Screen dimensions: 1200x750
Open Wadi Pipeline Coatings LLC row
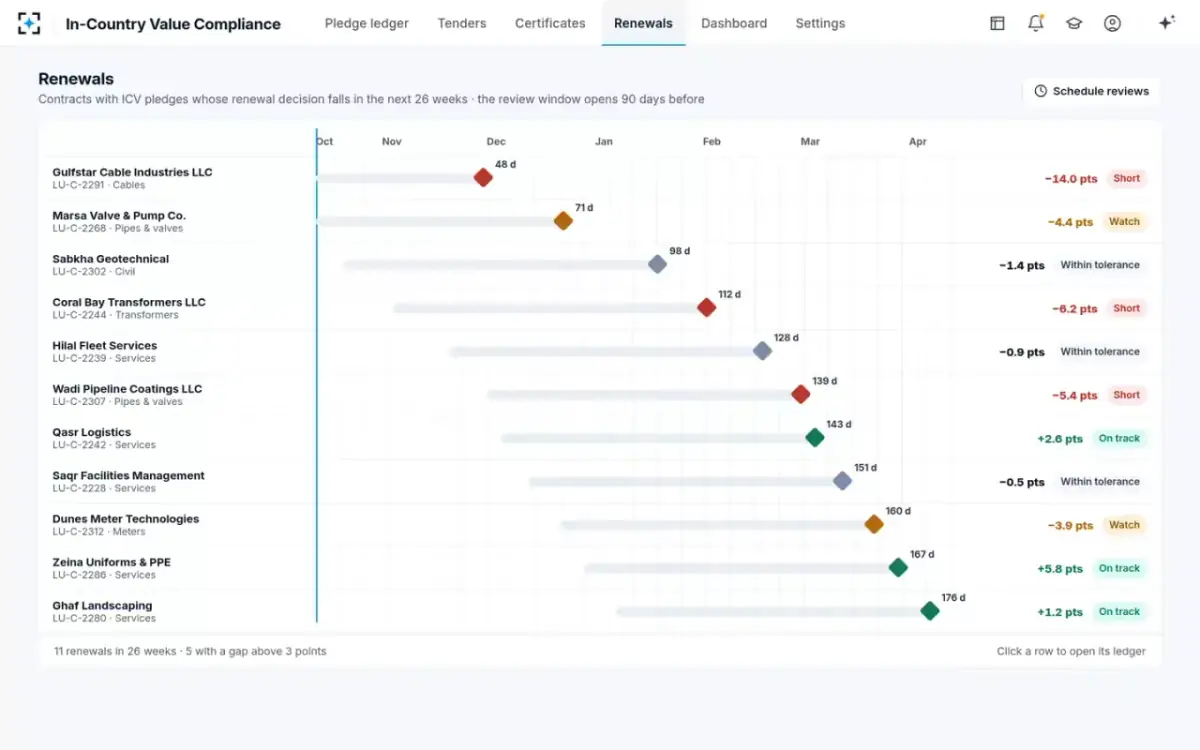(x=600, y=394)
